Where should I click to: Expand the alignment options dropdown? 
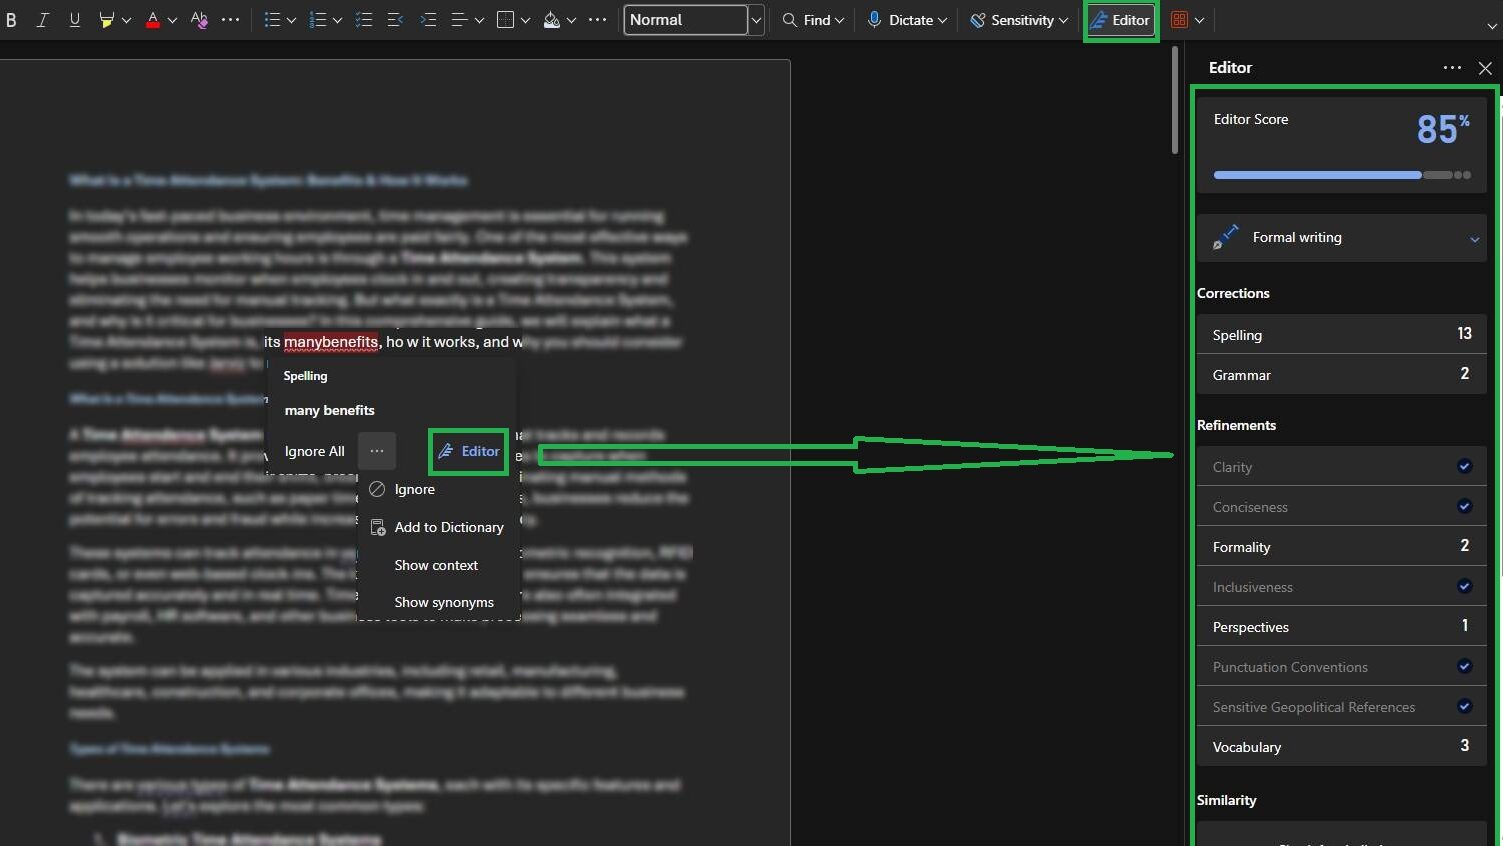[479, 20]
